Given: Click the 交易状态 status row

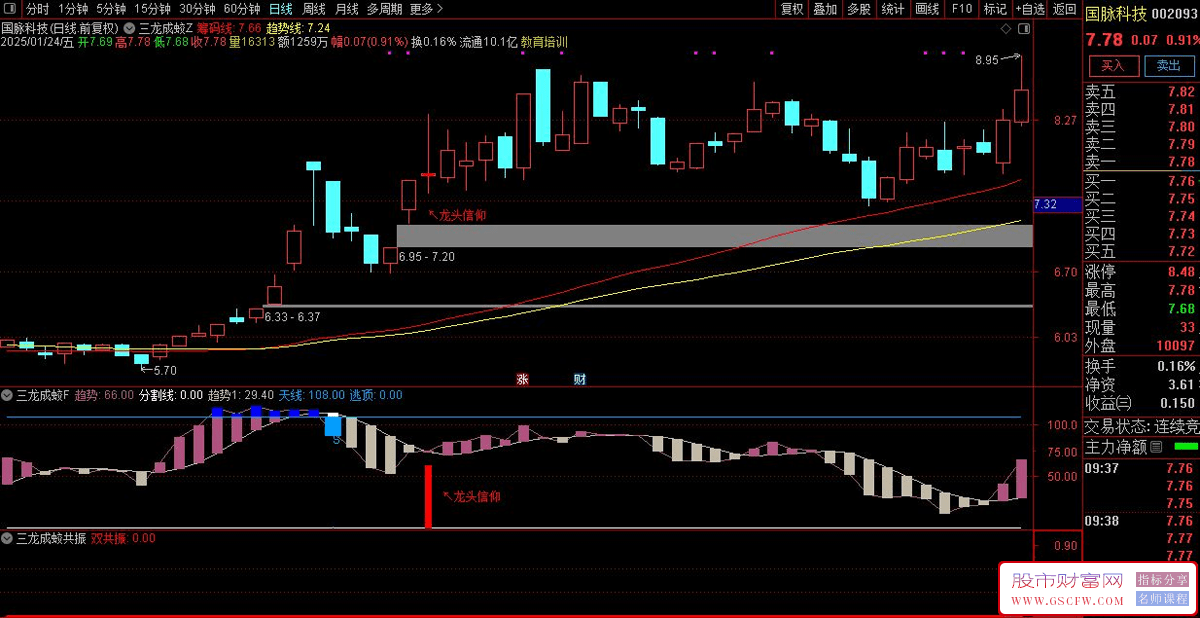Looking at the screenshot, I should 1142,425.
